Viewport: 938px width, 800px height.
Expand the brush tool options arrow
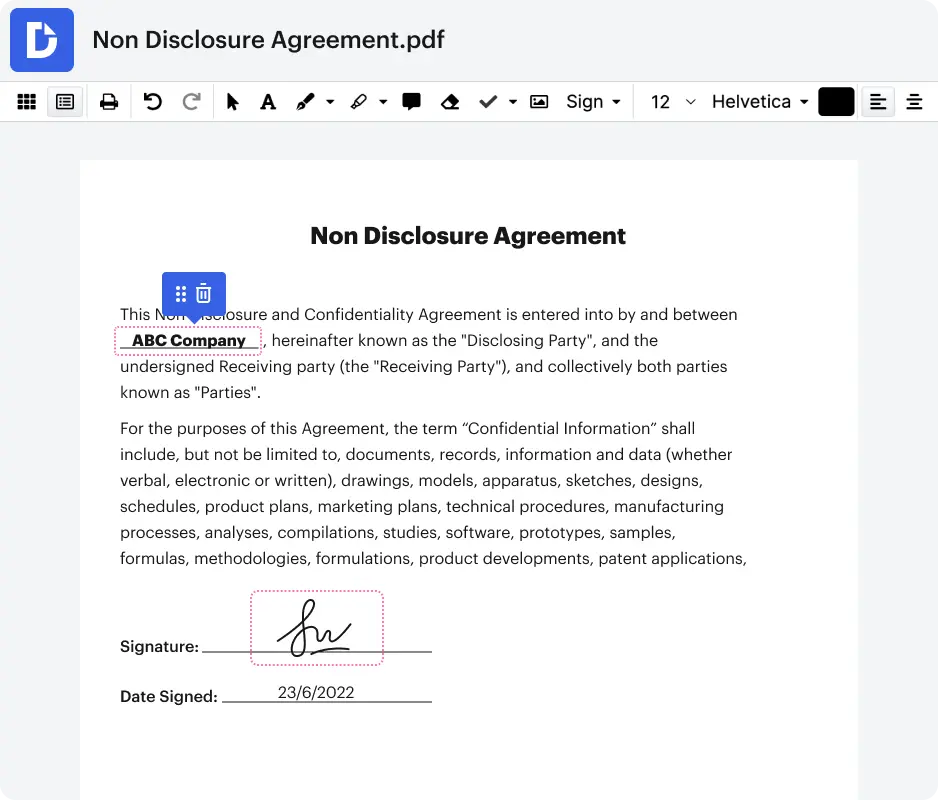click(x=330, y=102)
